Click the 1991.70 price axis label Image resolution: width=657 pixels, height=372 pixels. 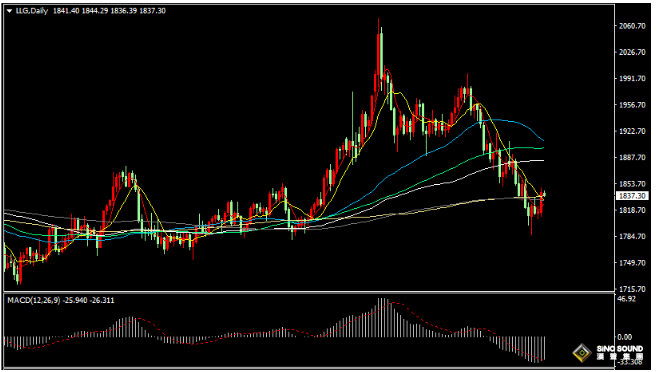click(632, 79)
